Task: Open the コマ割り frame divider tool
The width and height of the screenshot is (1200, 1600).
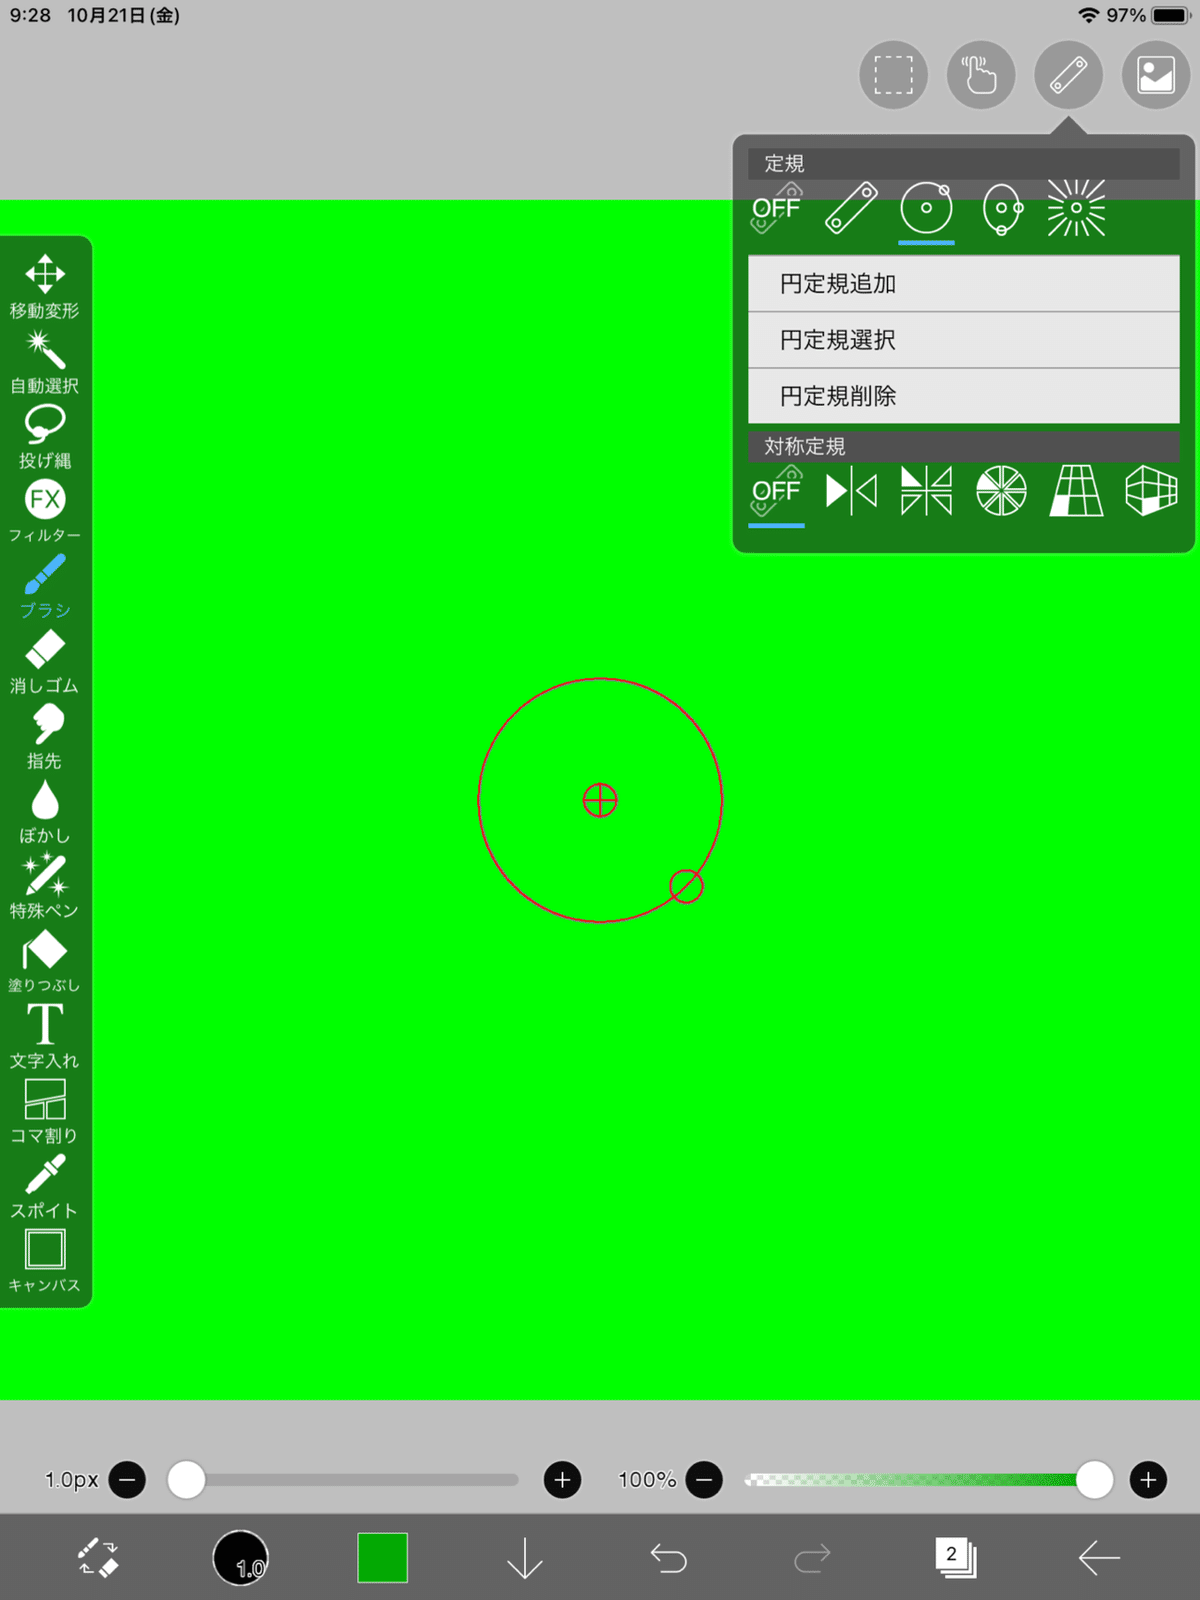Action: click(x=45, y=1111)
